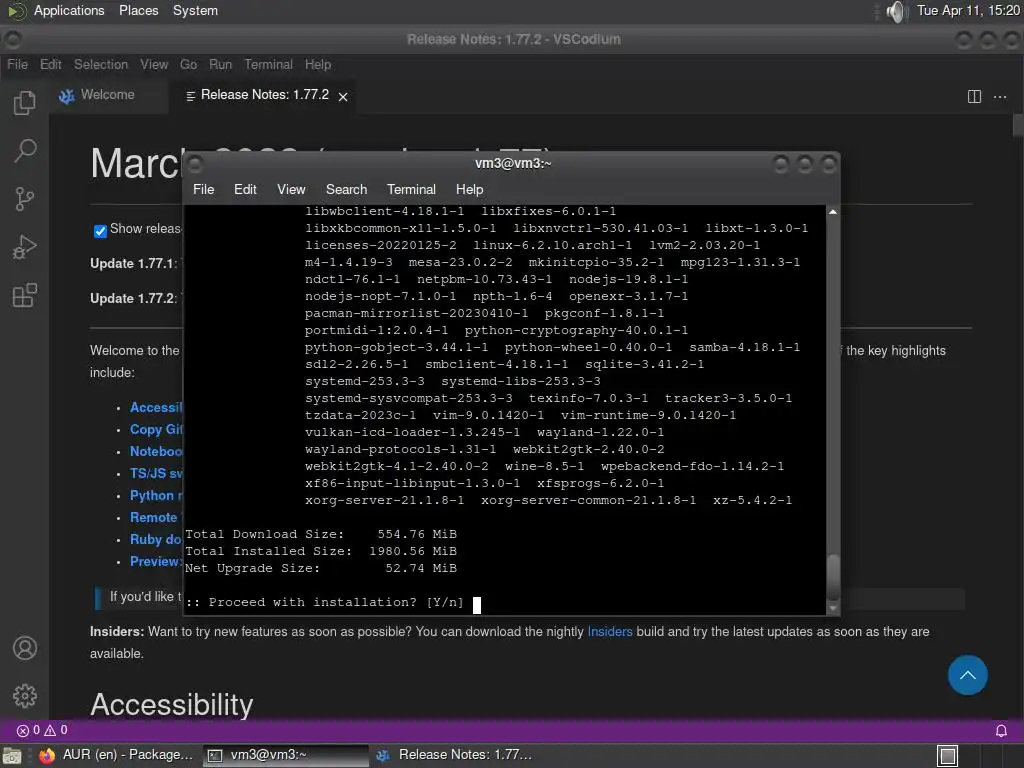This screenshot has width=1024, height=768.
Task: Open the Search view in activity bar
Action: 25,151
